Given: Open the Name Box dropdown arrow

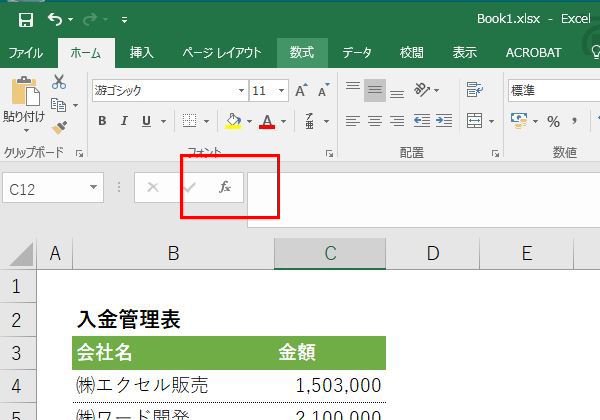Looking at the screenshot, I should 94,187.
